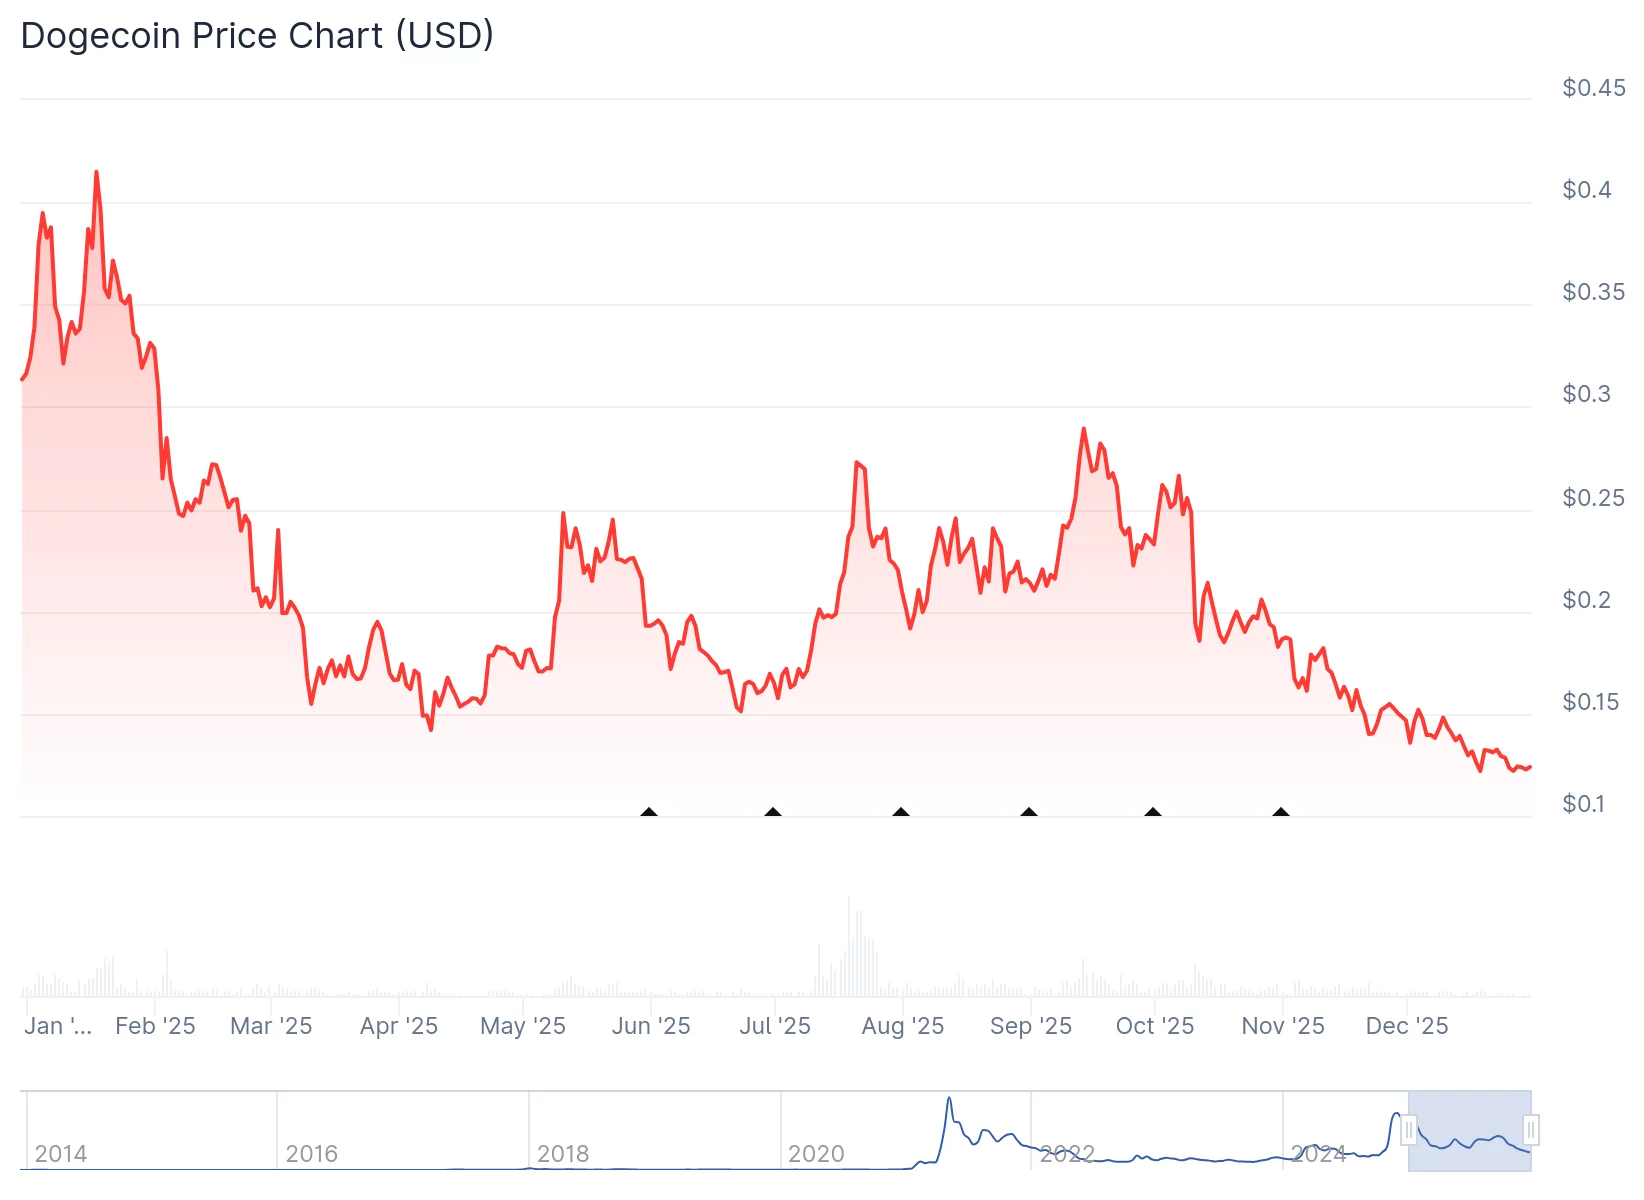Click the event marker near Nov '25
This screenshot has width=1644, height=1200.
[1281, 813]
